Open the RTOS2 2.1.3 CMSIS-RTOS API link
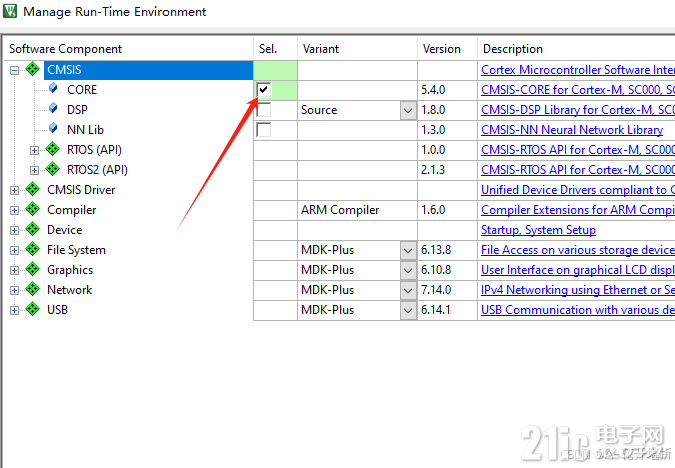Image resolution: width=675 pixels, height=468 pixels. point(578,170)
